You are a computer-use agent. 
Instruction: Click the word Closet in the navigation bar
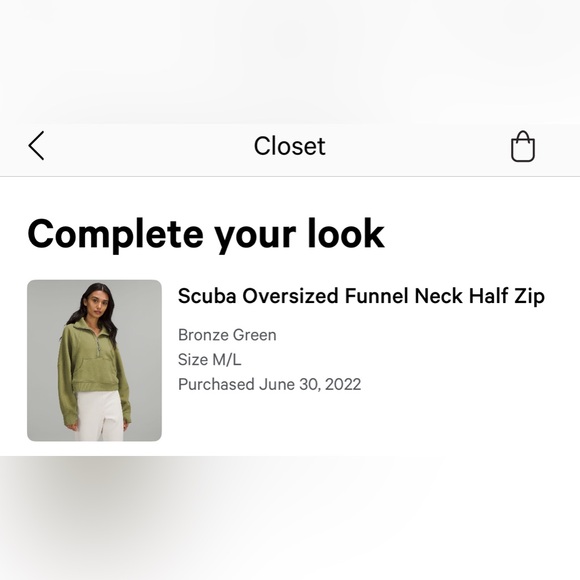pyautogui.click(x=289, y=146)
